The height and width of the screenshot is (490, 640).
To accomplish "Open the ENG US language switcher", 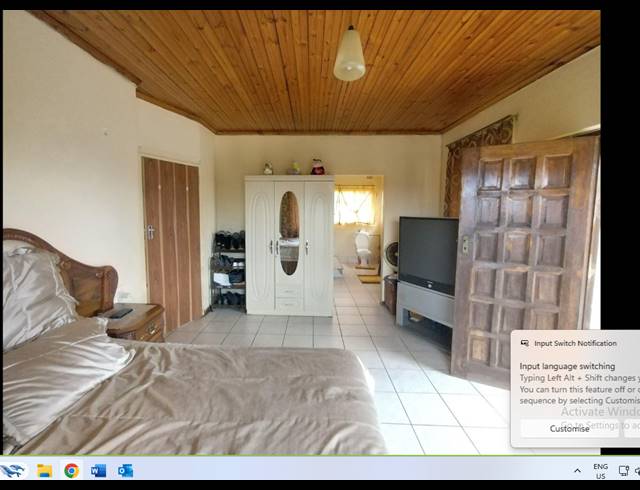I will click(x=600, y=471).
